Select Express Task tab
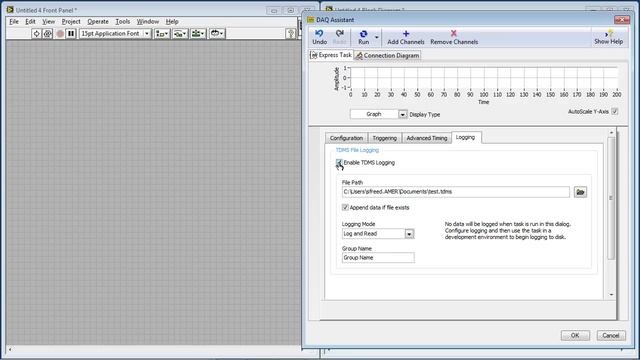 point(331,55)
